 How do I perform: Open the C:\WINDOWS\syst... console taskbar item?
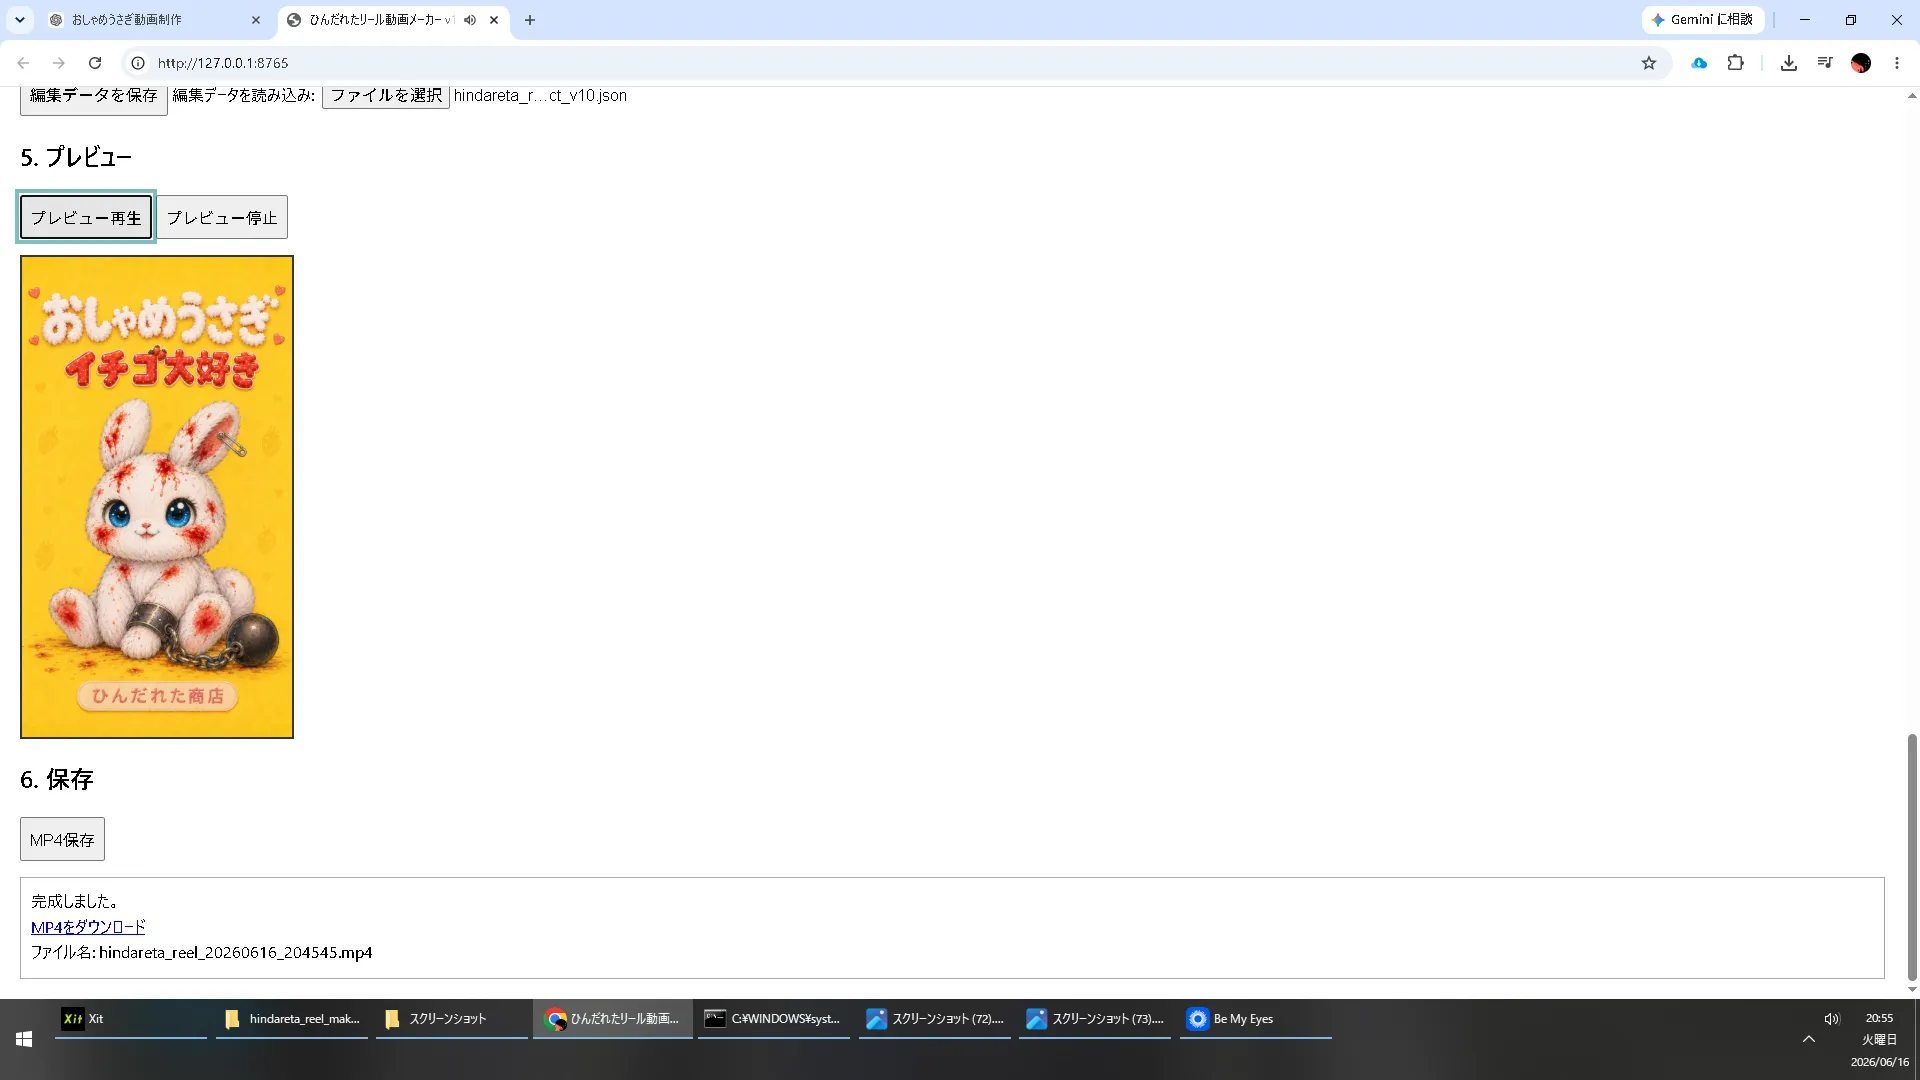pyautogui.click(x=774, y=1019)
